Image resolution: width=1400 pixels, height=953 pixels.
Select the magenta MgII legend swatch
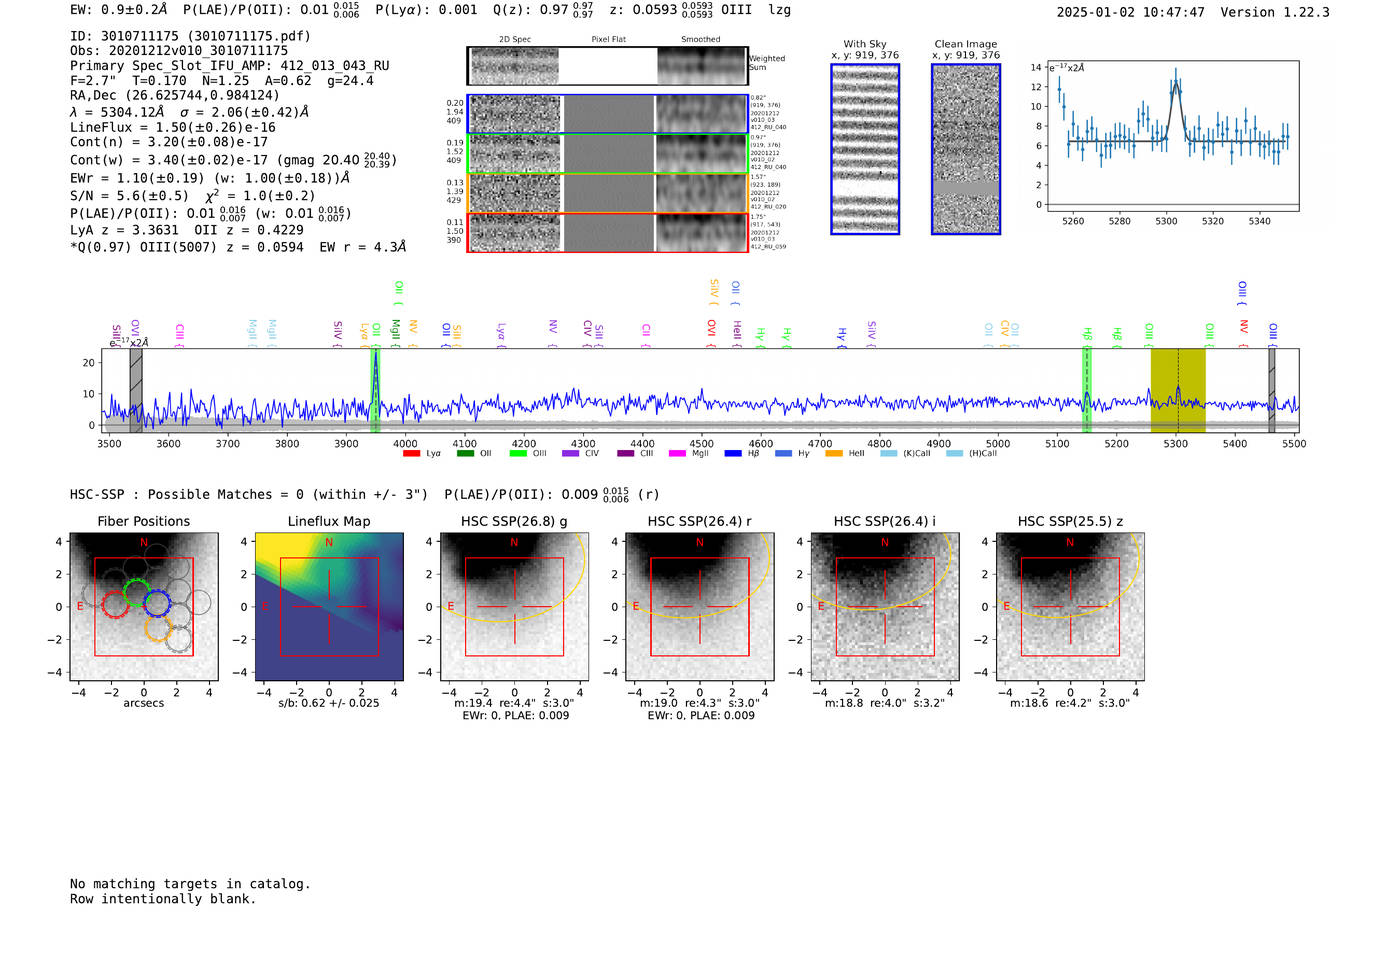pyautogui.click(x=677, y=454)
